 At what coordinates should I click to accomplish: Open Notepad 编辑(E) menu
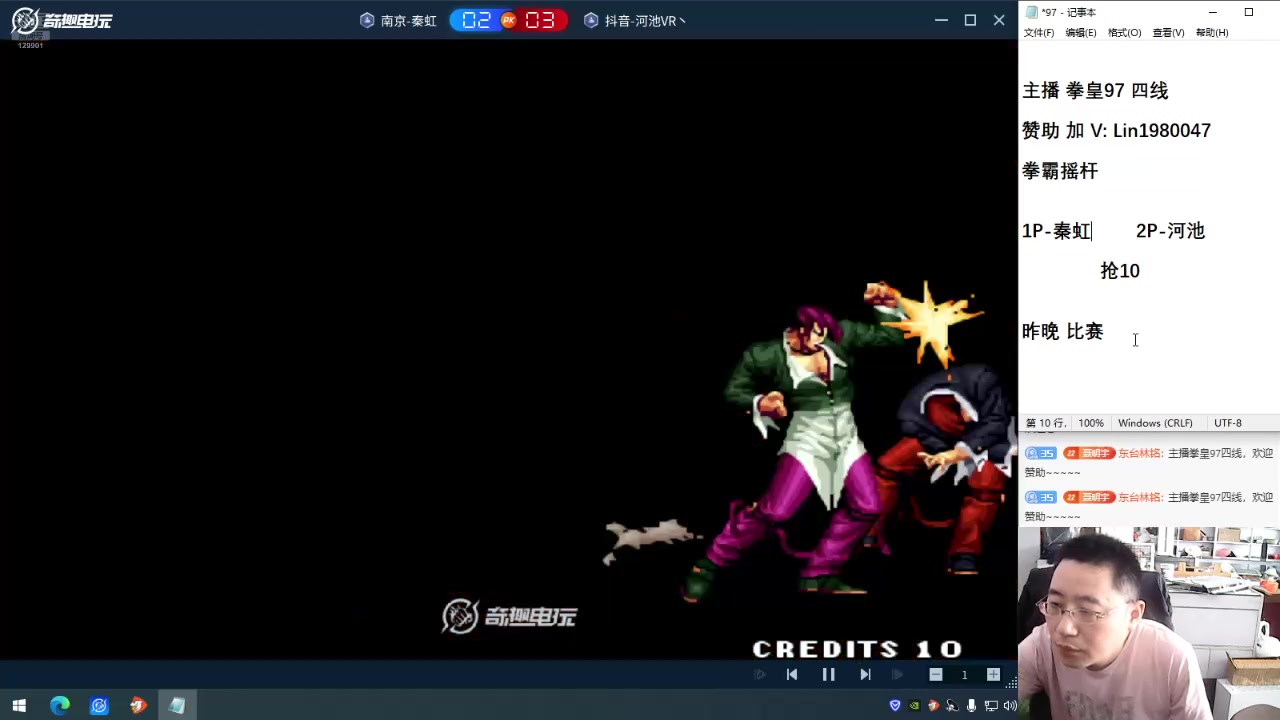1081,33
